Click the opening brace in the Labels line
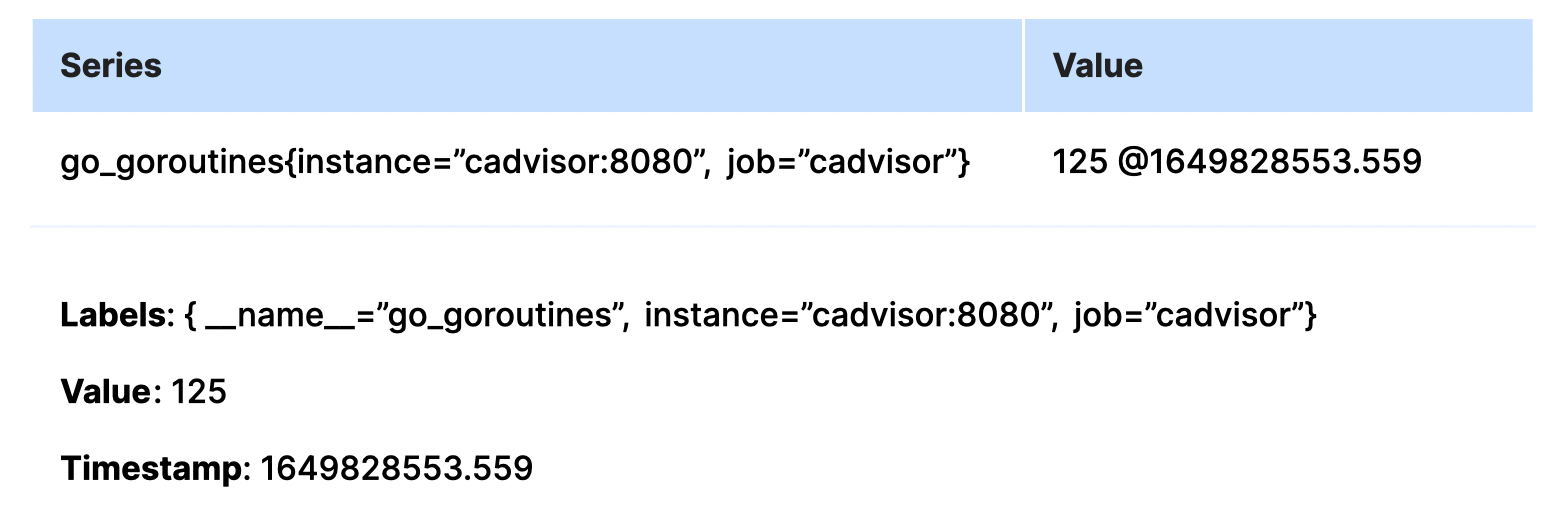The image size is (1562, 516). tap(189, 316)
